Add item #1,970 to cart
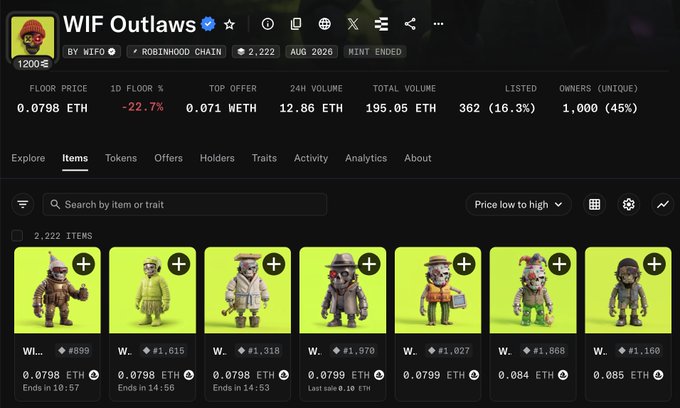The width and height of the screenshot is (680, 408). click(369, 264)
